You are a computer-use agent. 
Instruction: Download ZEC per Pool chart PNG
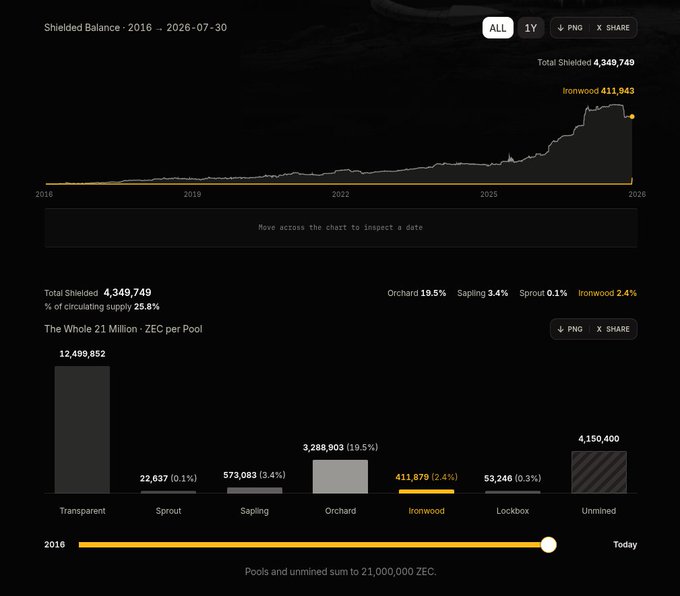tap(570, 329)
